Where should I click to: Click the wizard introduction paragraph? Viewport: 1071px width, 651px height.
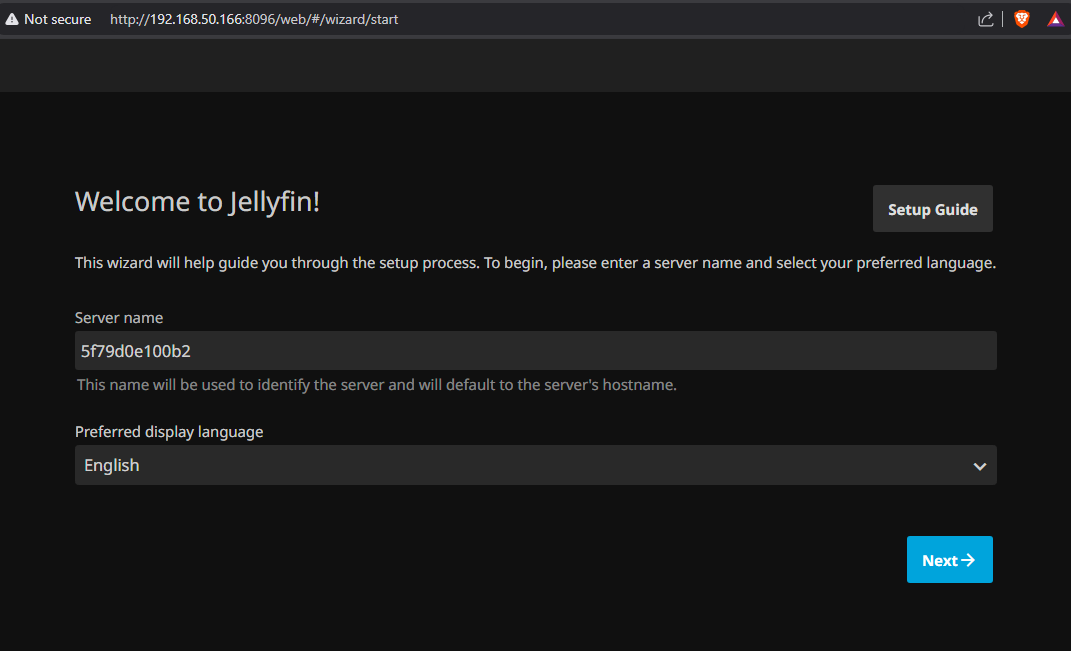click(535, 263)
